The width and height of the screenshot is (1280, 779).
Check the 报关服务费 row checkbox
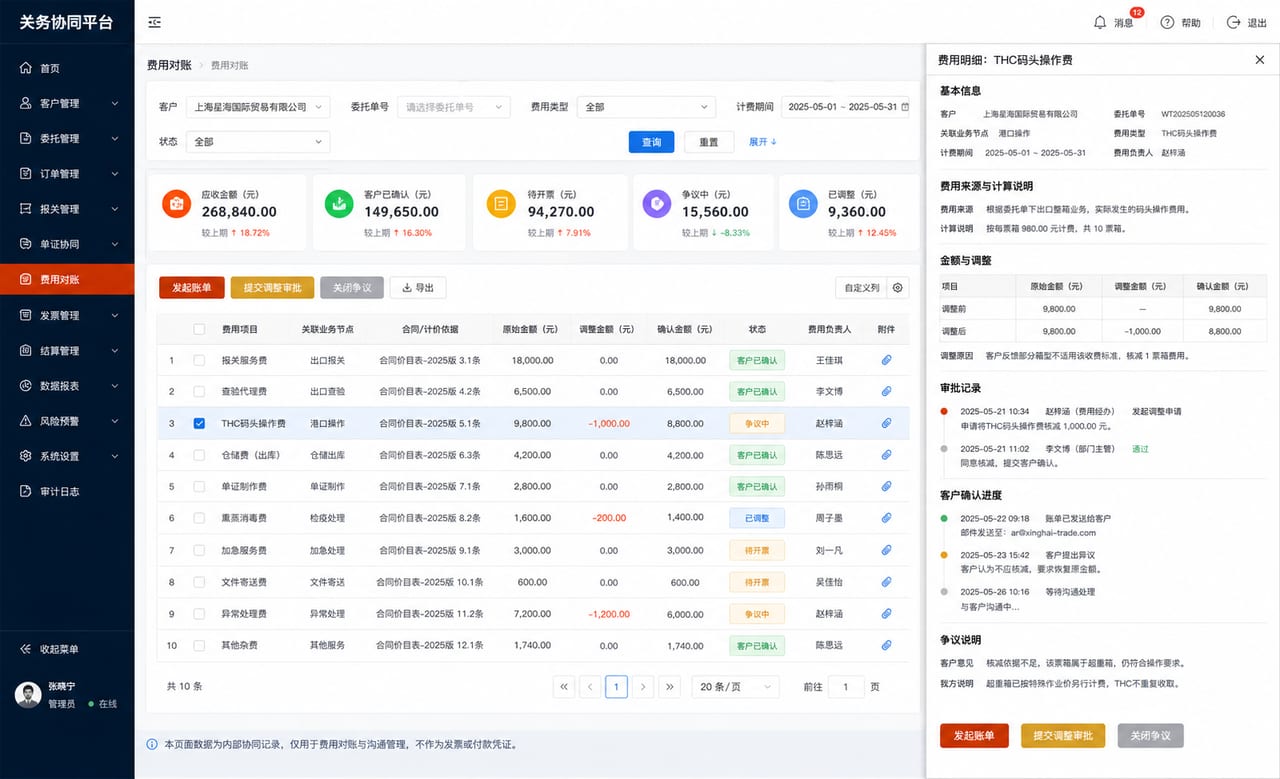pyautogui.click(x=199, y=360)
